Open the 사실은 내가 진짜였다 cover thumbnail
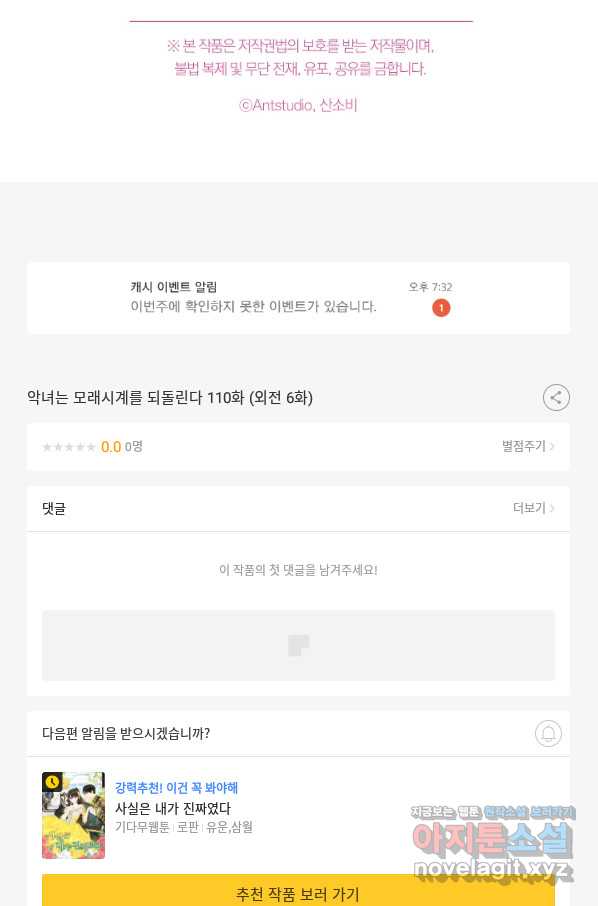 point(73,815)
